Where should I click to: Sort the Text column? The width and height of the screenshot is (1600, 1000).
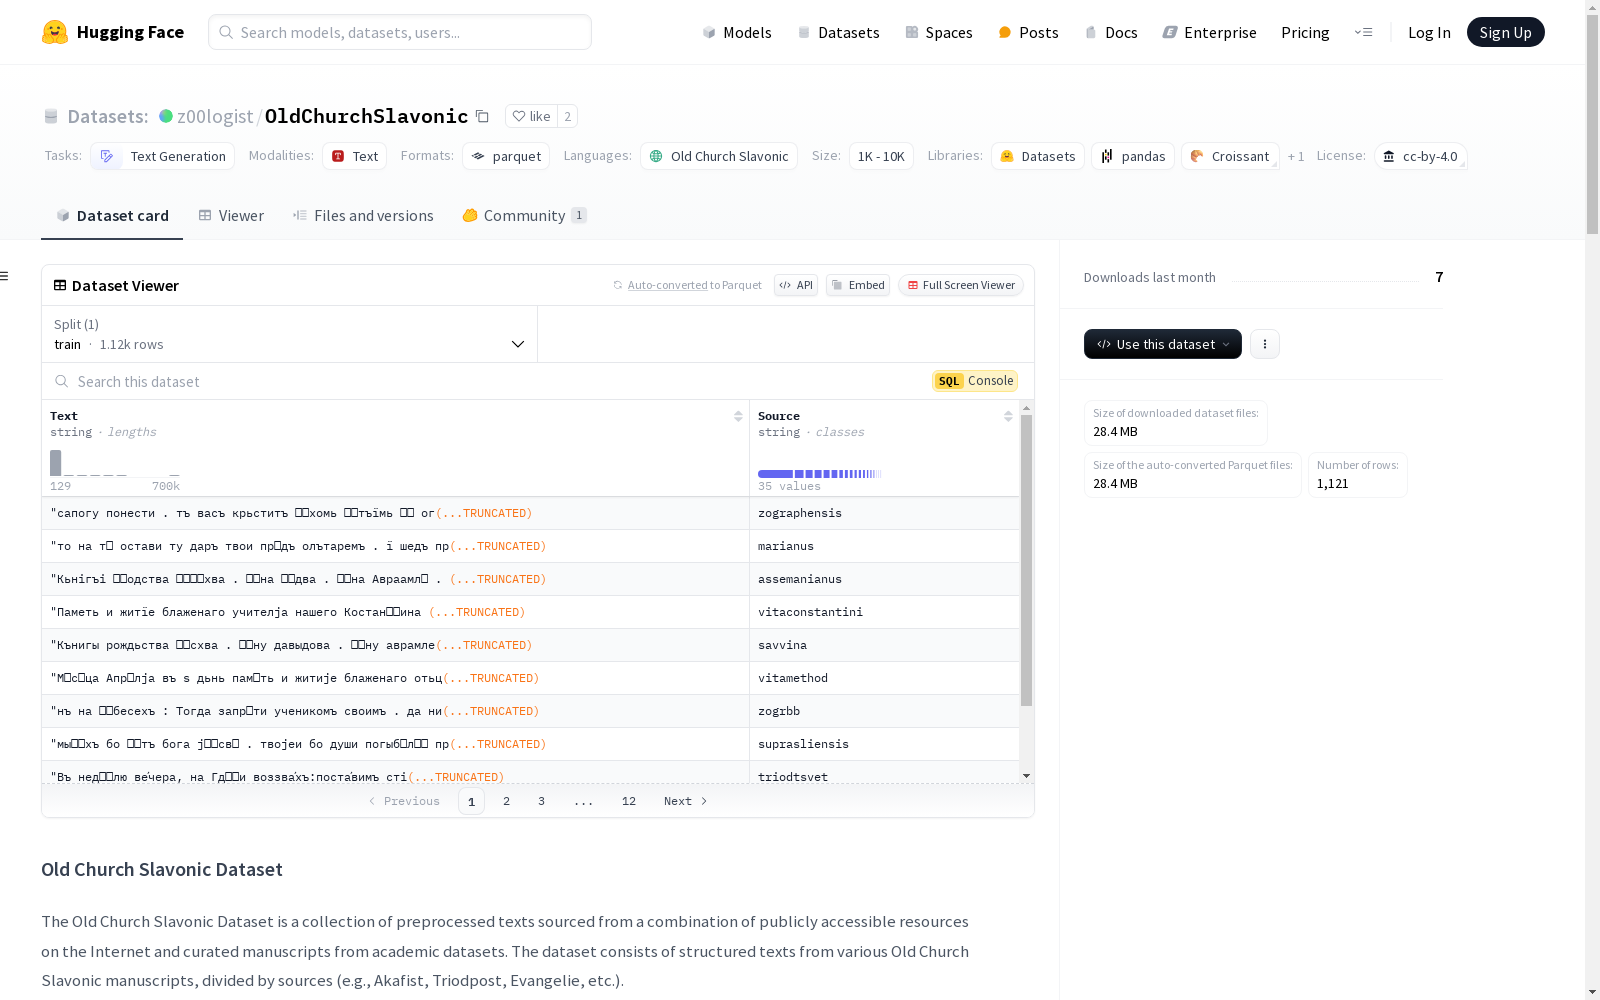tap(738, 416)
